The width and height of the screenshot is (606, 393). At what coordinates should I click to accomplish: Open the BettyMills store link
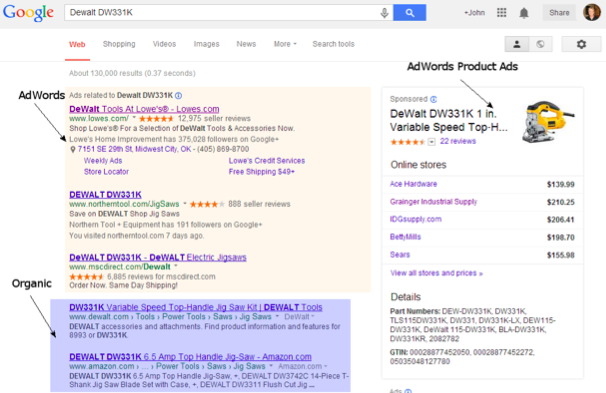click(405, 237)
